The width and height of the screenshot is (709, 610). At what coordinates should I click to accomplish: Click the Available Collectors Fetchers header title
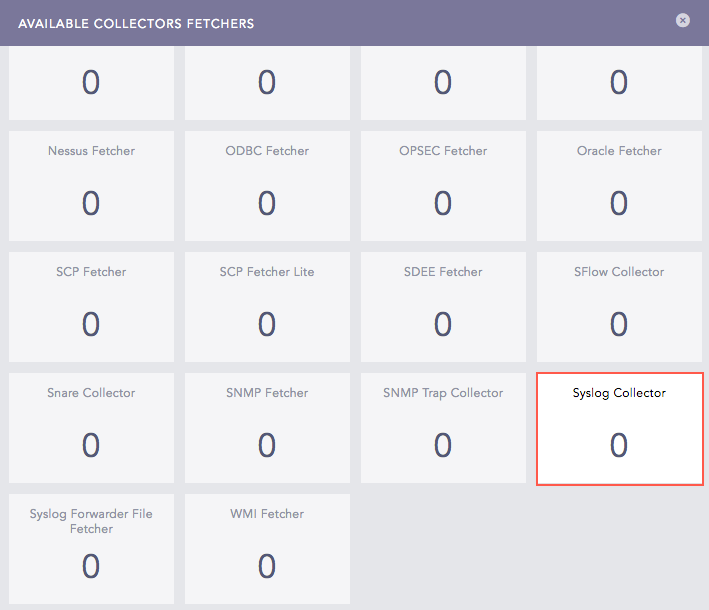[x=136, y=23]
